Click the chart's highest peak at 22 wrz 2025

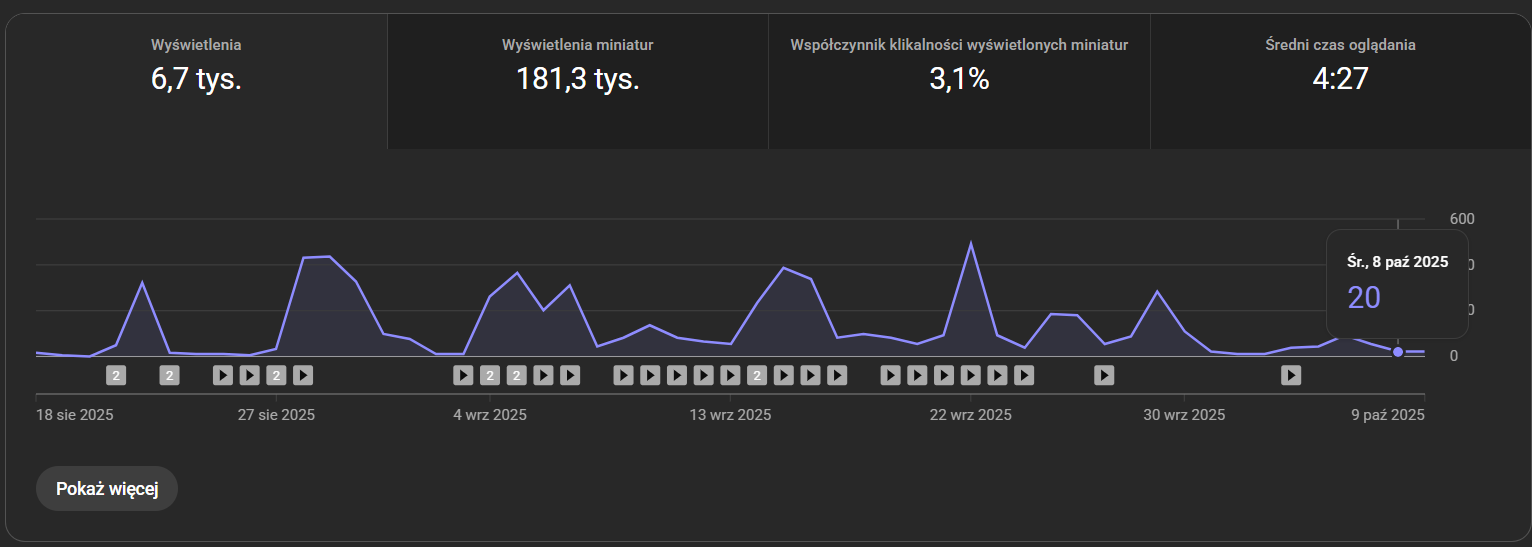pos(970,243)
